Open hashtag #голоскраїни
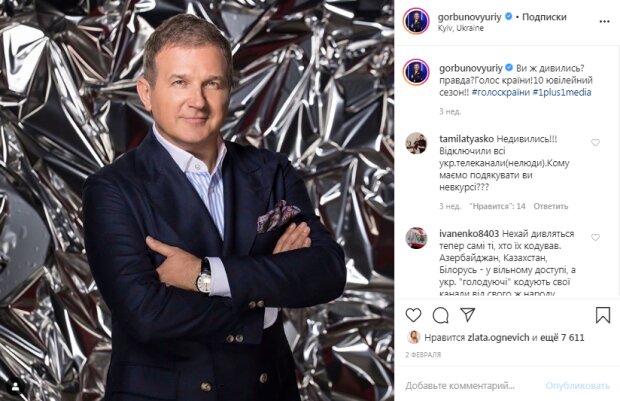The width and height of the screenshot is (620, 401). (501, 93)
